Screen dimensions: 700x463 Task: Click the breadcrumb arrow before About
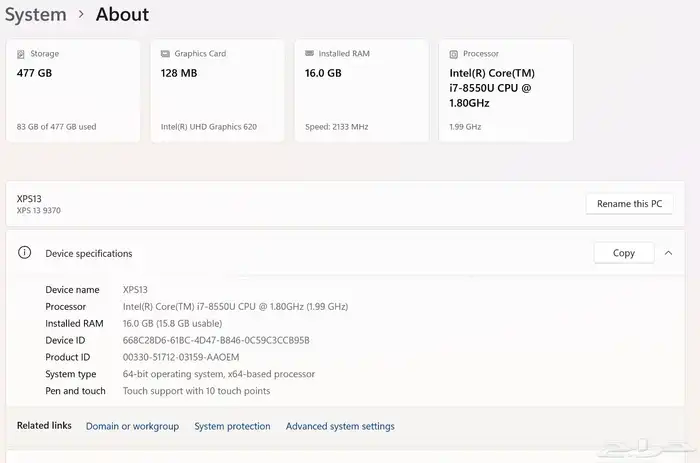[81, 15]
